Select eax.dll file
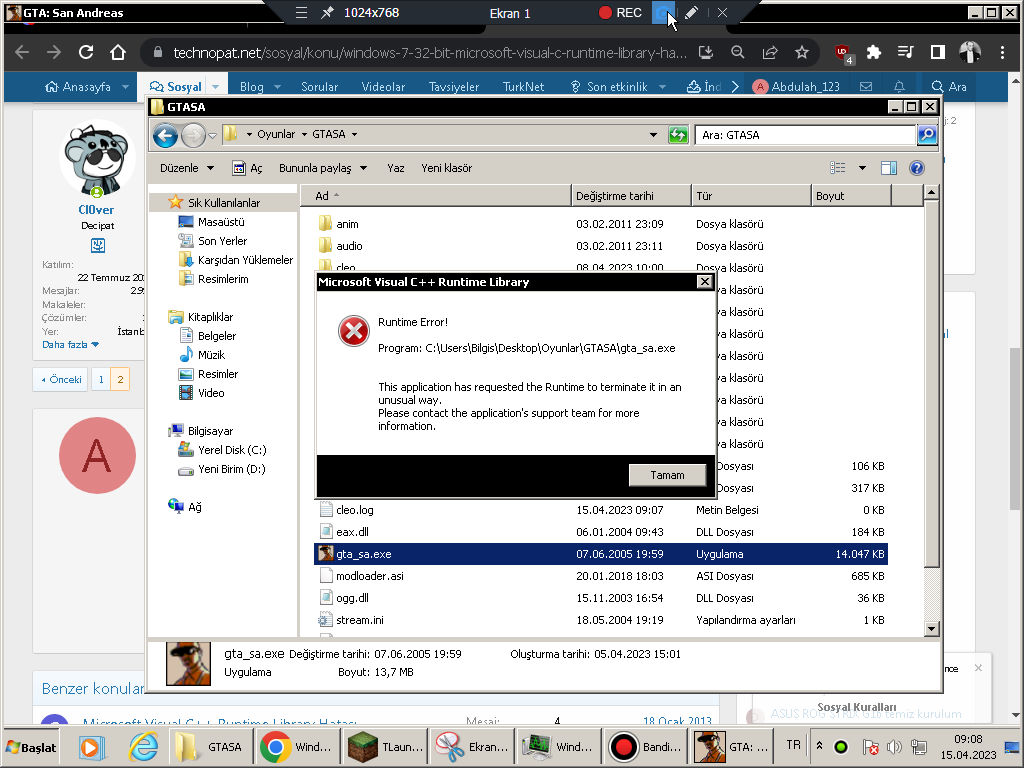This screenshot has height=768, width=1024. pyautogui.click(x=352, y=532)
